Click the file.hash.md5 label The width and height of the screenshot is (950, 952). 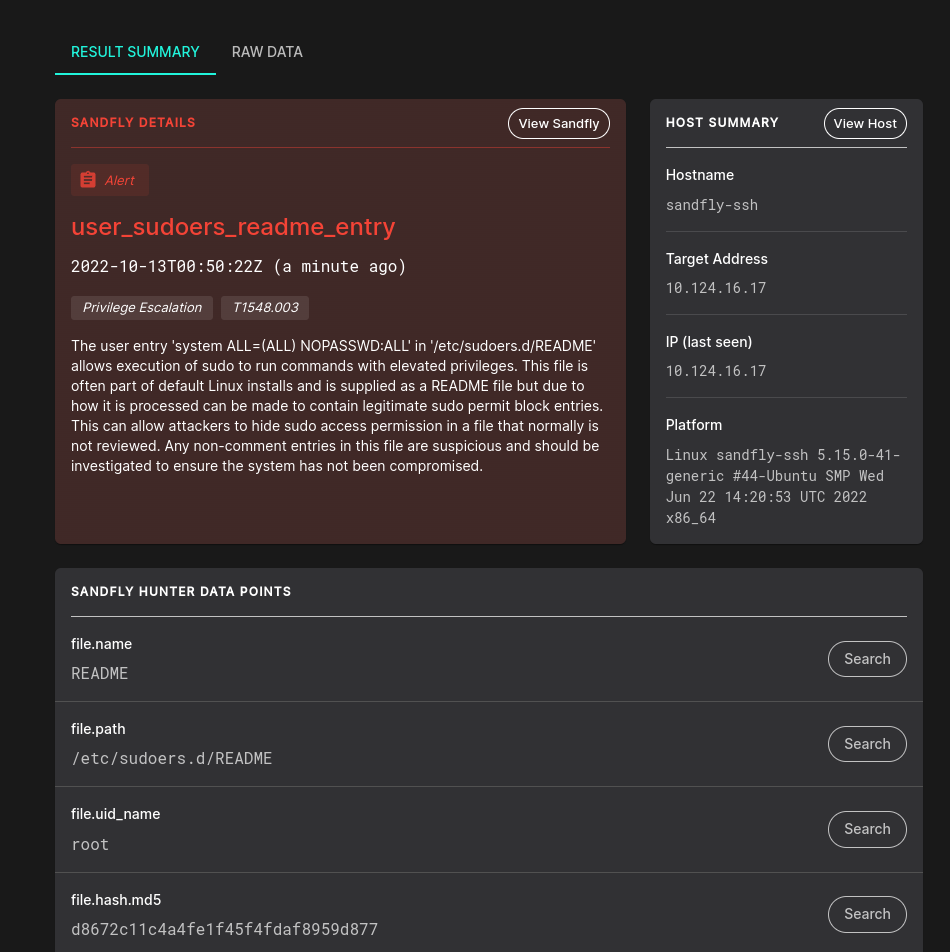(116, 900)
